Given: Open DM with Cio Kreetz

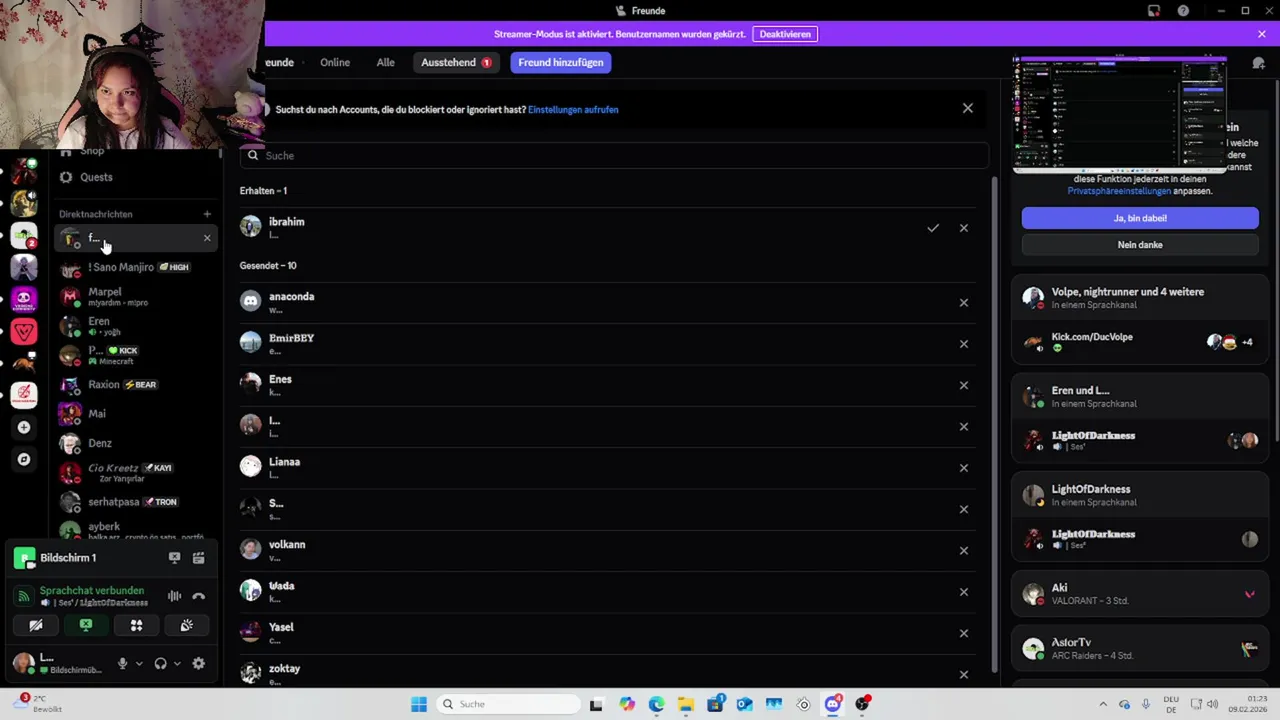Looking at the screenshot, I should [136, 473].
